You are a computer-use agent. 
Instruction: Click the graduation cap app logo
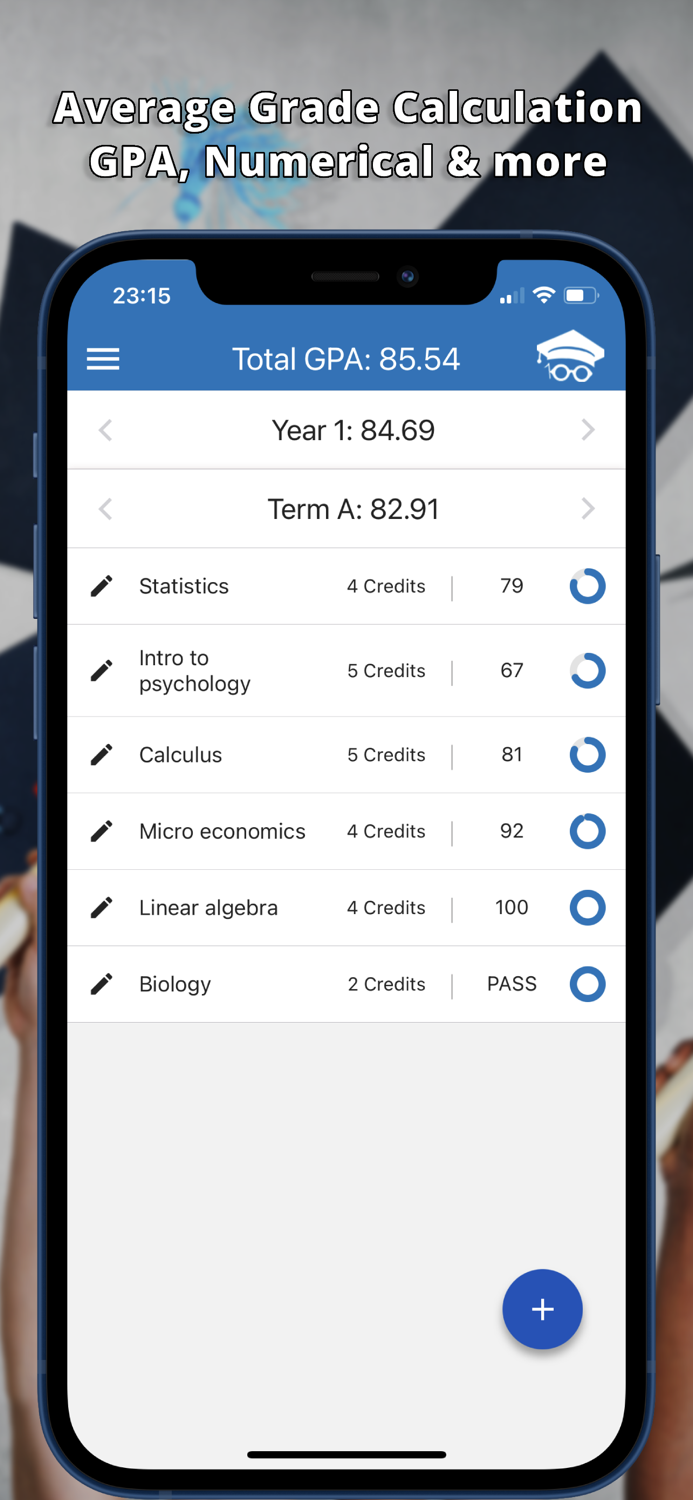569,358
